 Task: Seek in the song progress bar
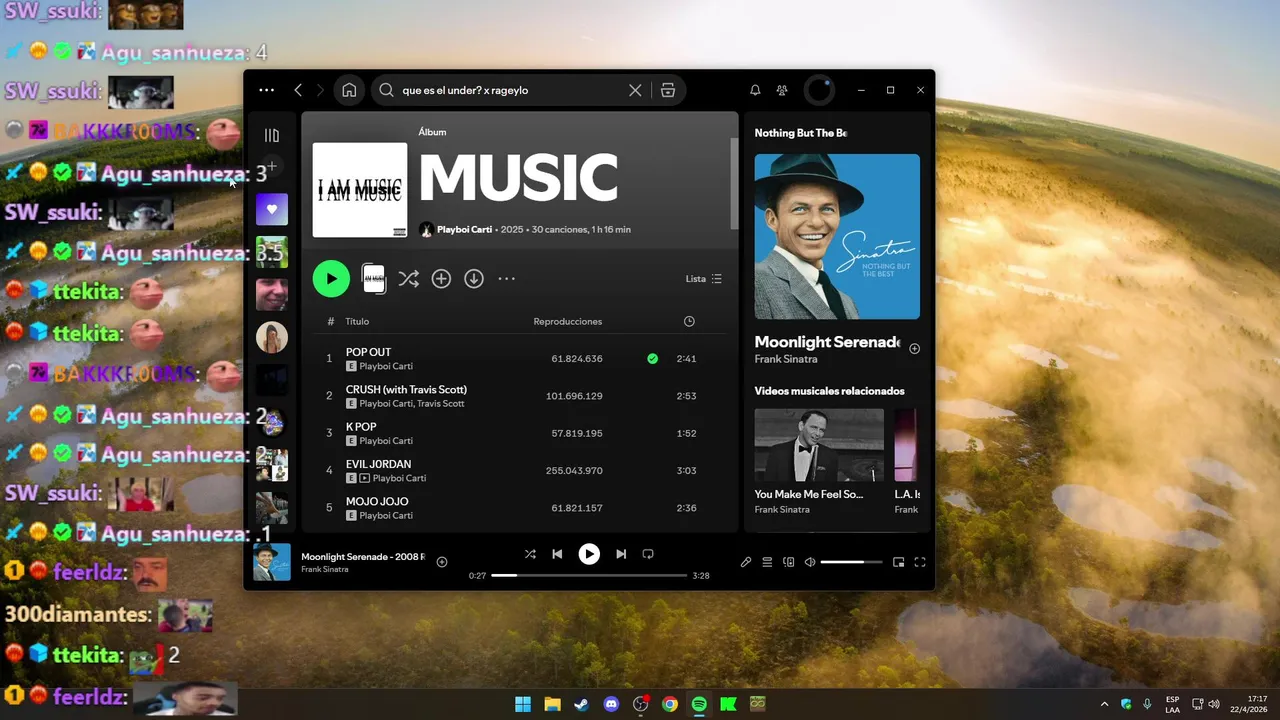589,576
